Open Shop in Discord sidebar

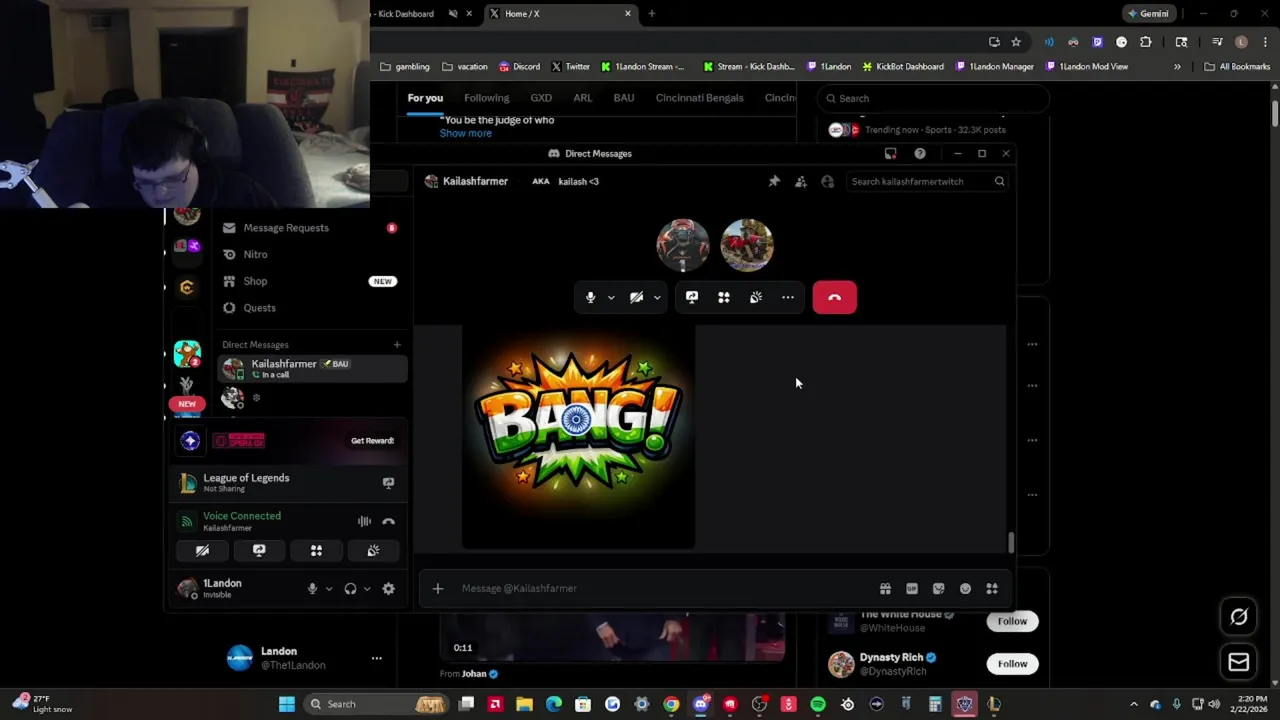tap(312, 281)
